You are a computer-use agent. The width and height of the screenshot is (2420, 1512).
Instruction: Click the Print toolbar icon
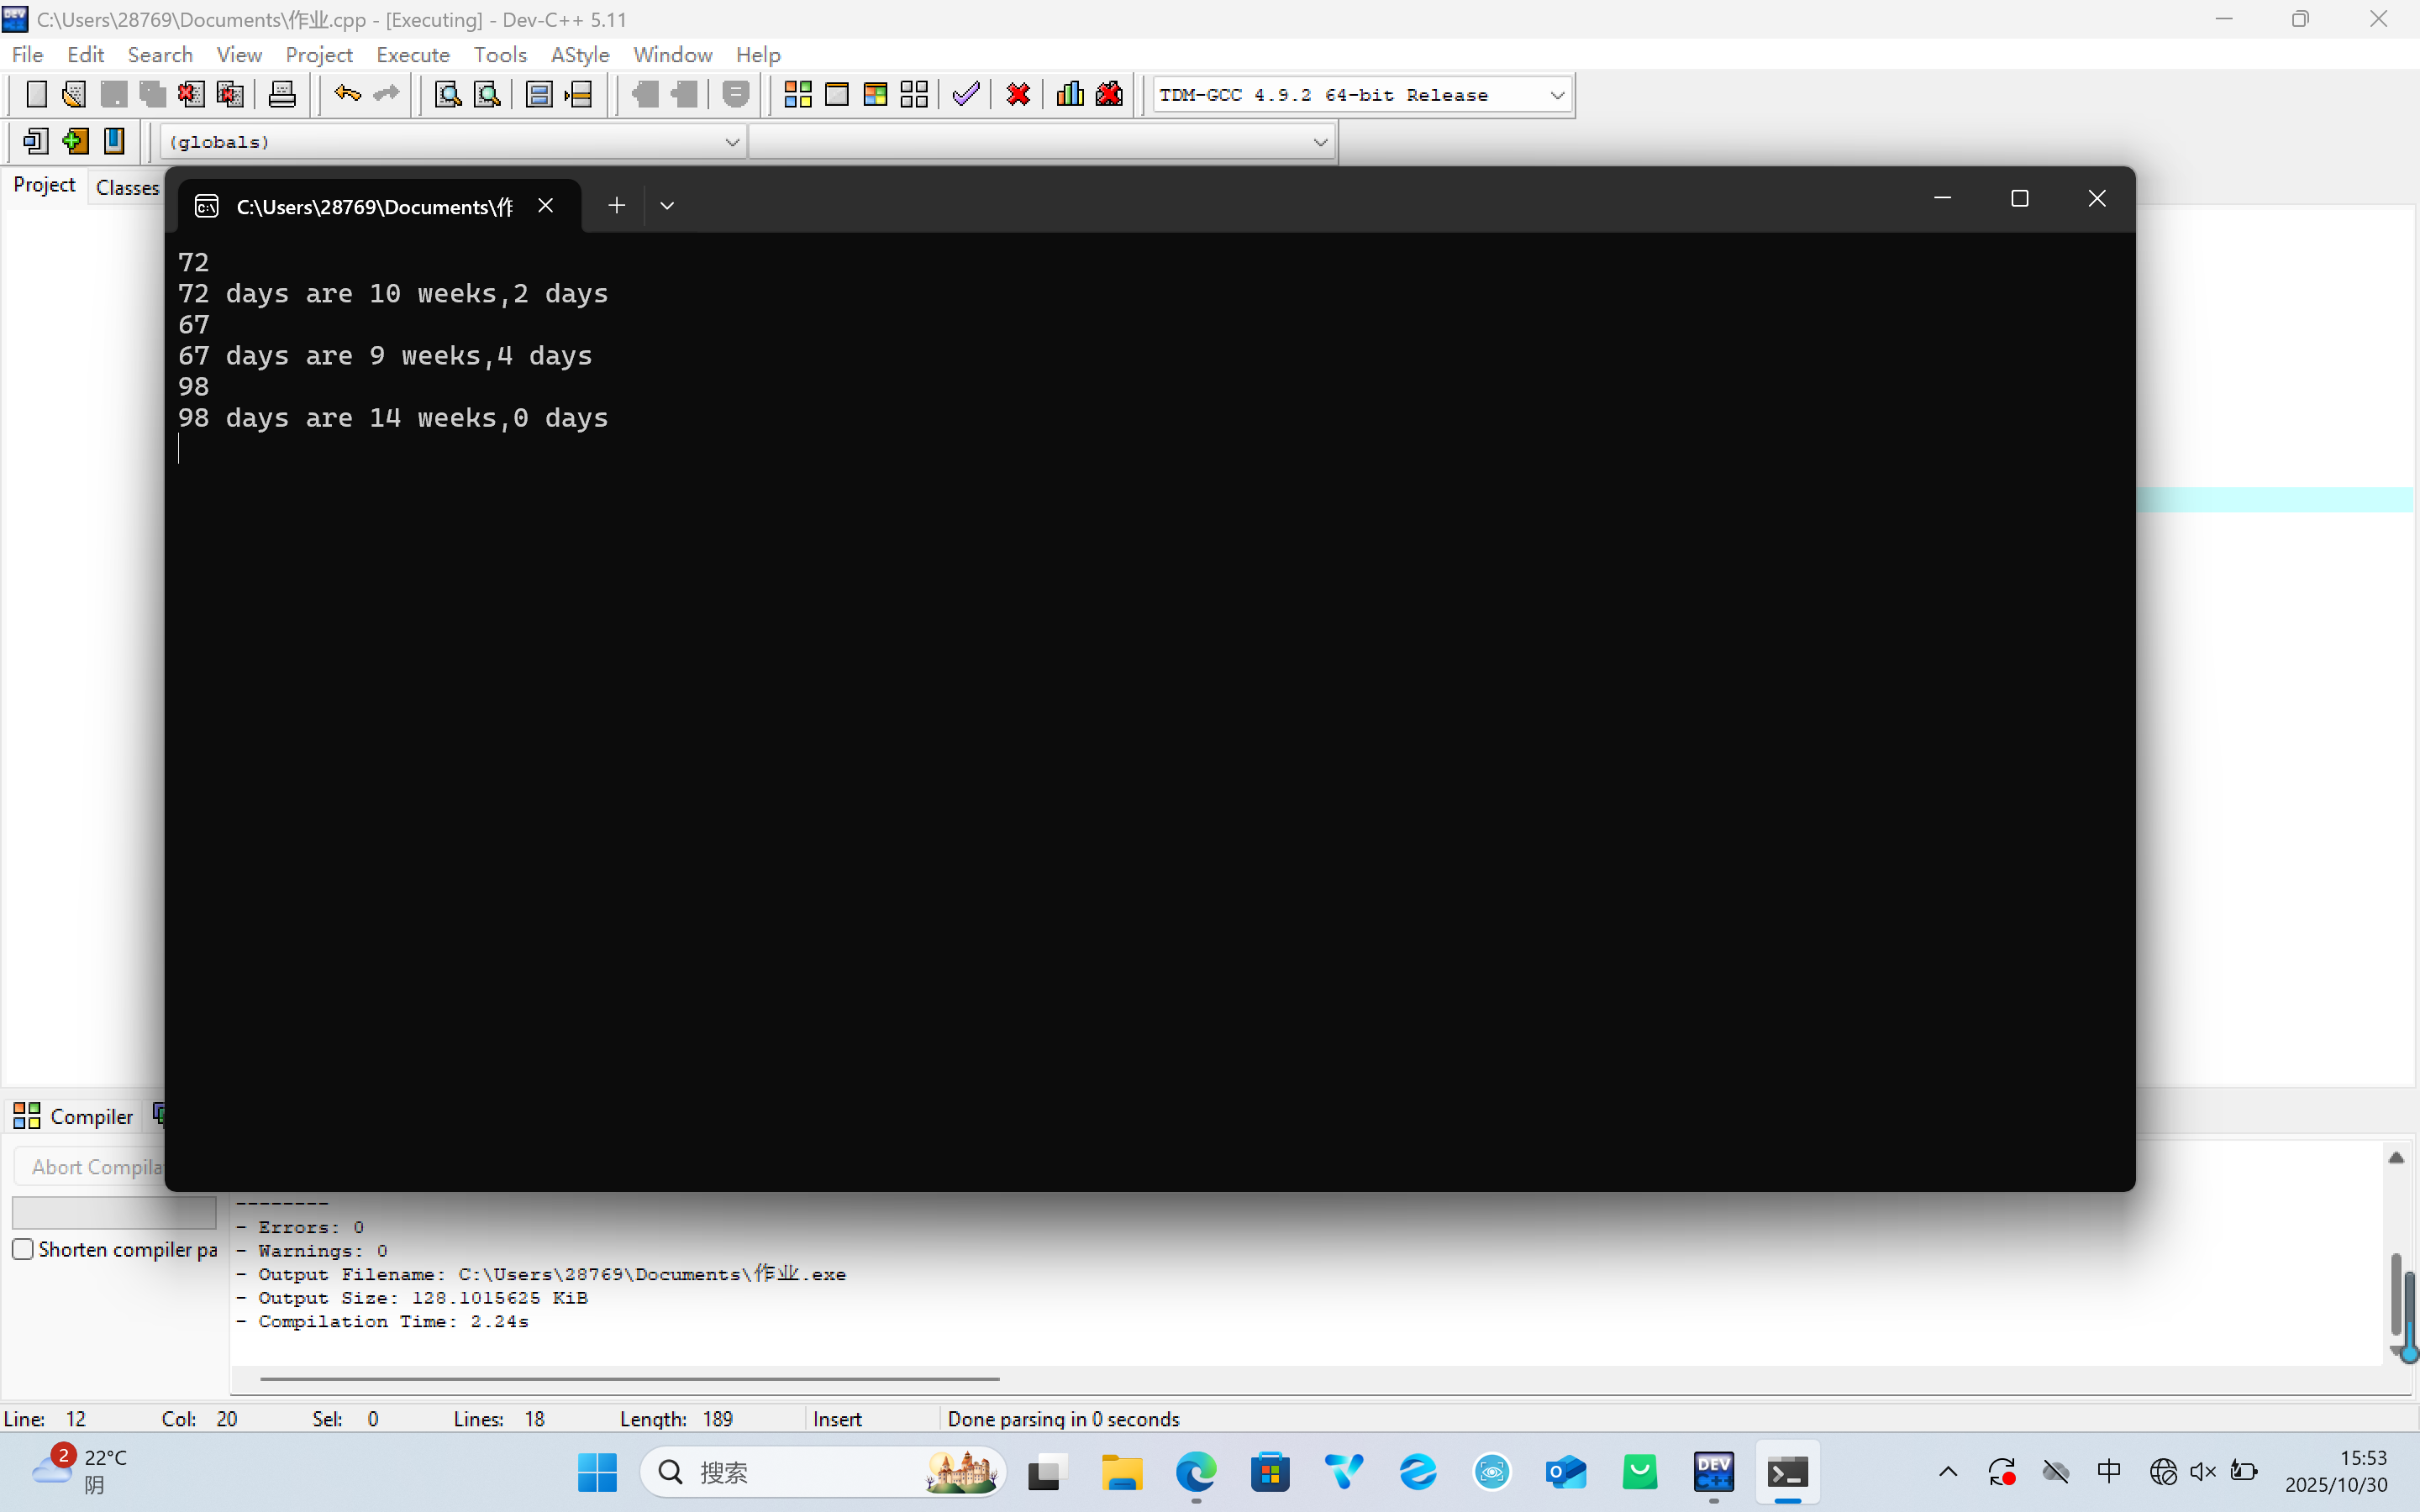point(282,94)
